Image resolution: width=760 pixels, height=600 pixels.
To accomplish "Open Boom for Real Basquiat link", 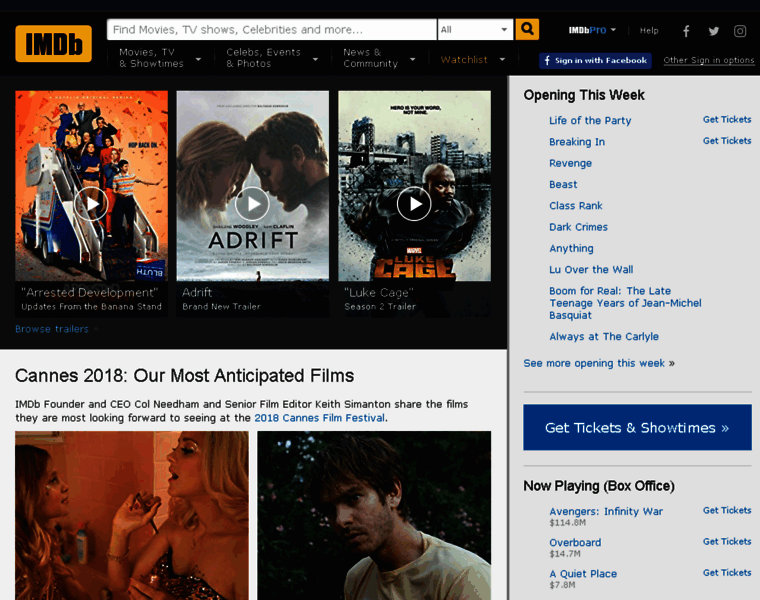I will pyautogui.click(x=625, y=303).
